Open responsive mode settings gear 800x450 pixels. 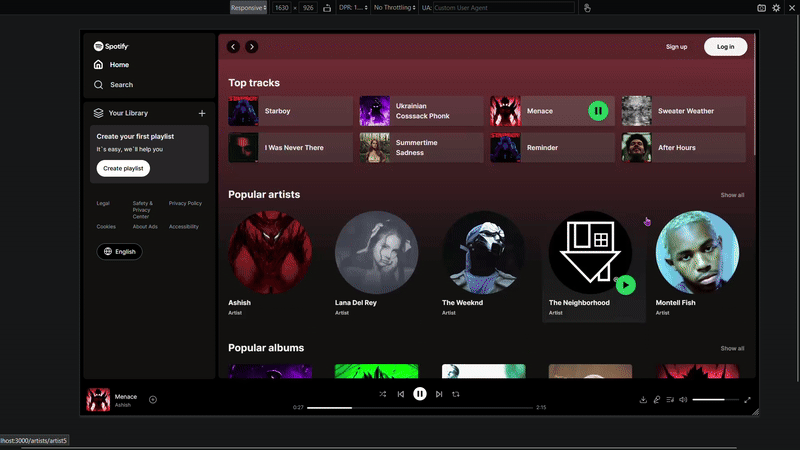tap(776, 8)
